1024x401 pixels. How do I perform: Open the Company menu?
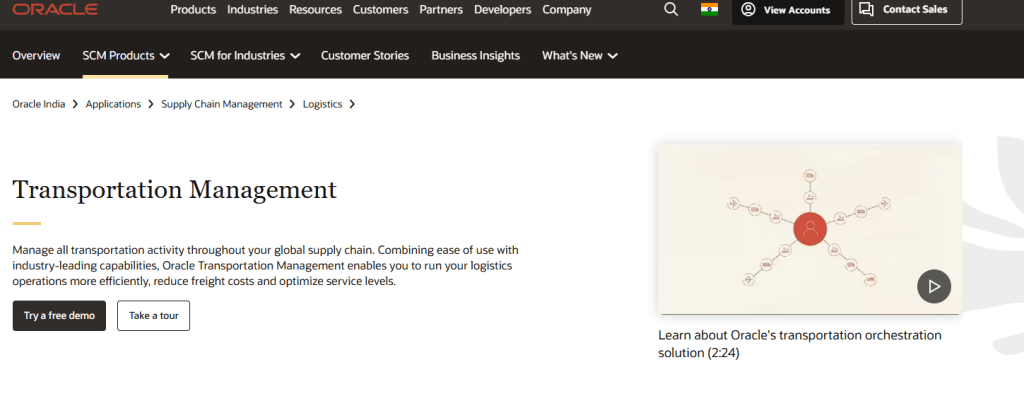coord(567,10)
